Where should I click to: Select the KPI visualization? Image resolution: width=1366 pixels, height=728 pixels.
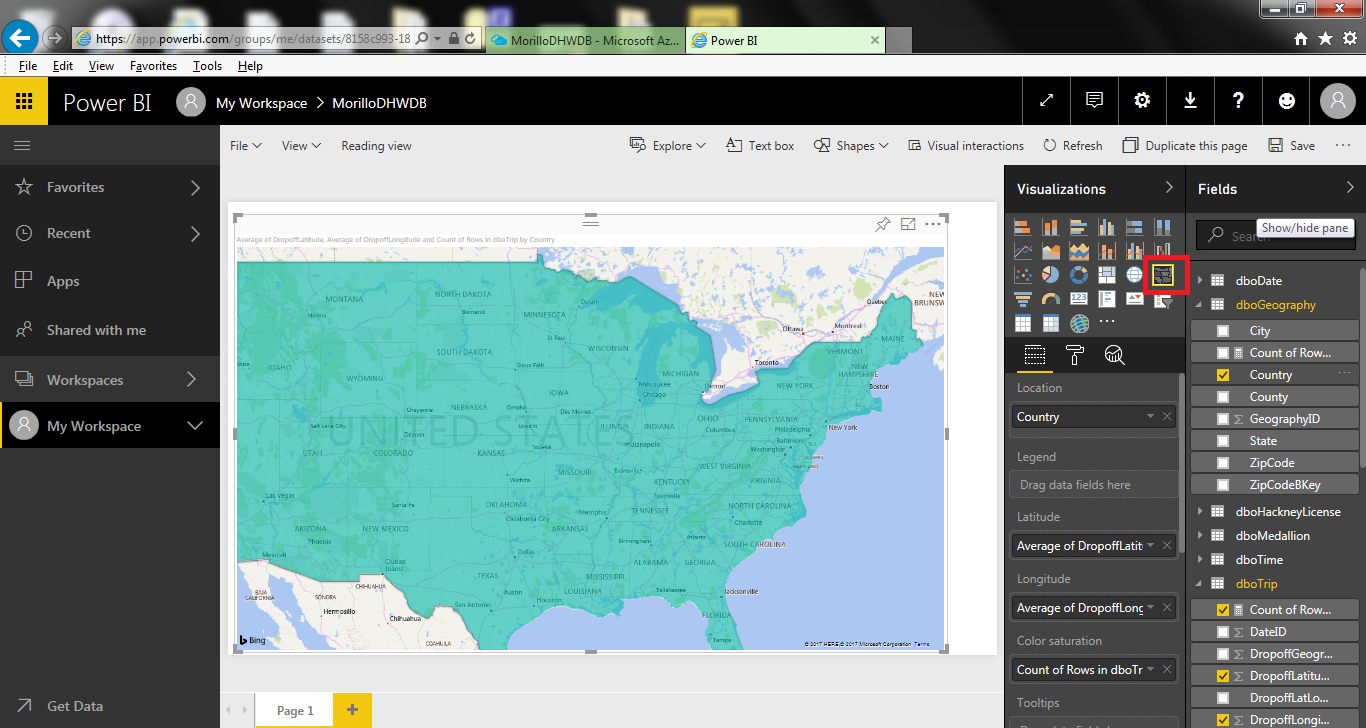[1135, 299]
